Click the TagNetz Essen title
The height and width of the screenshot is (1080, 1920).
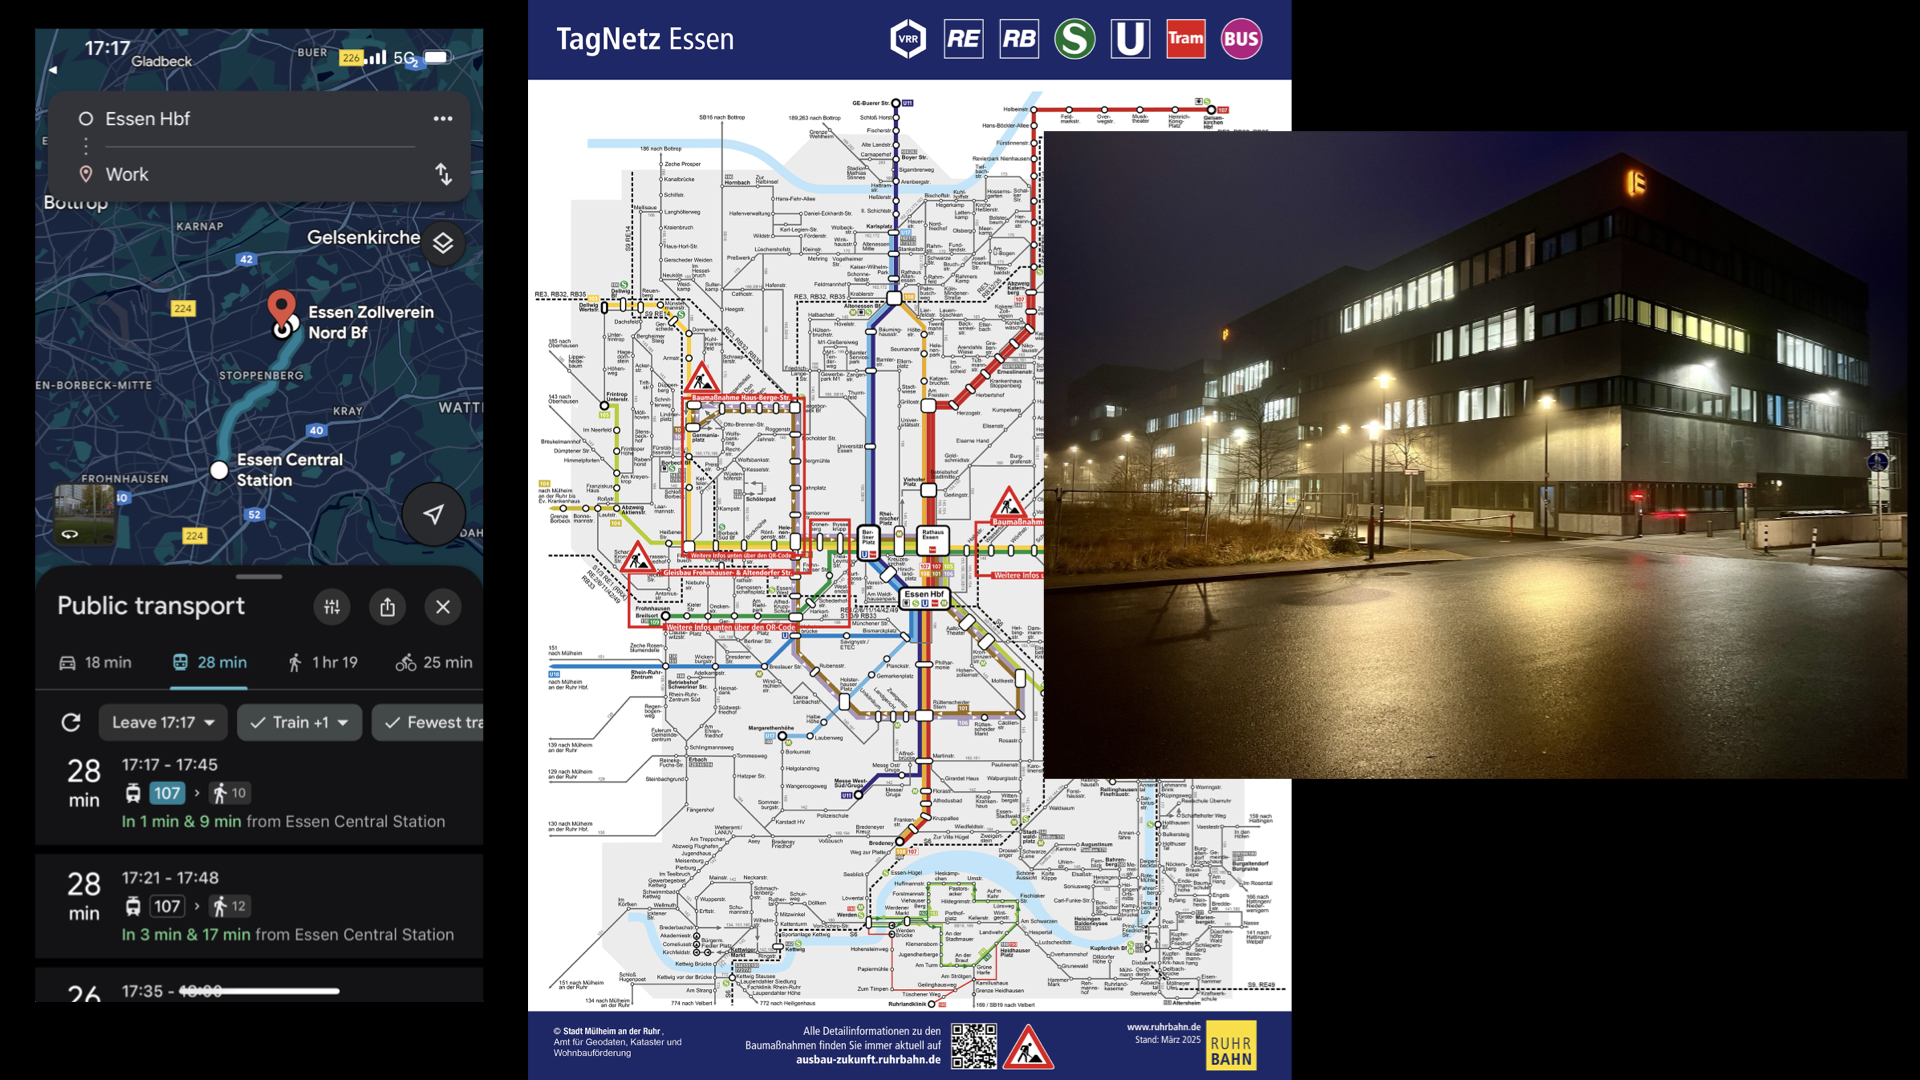coord(645,39)
